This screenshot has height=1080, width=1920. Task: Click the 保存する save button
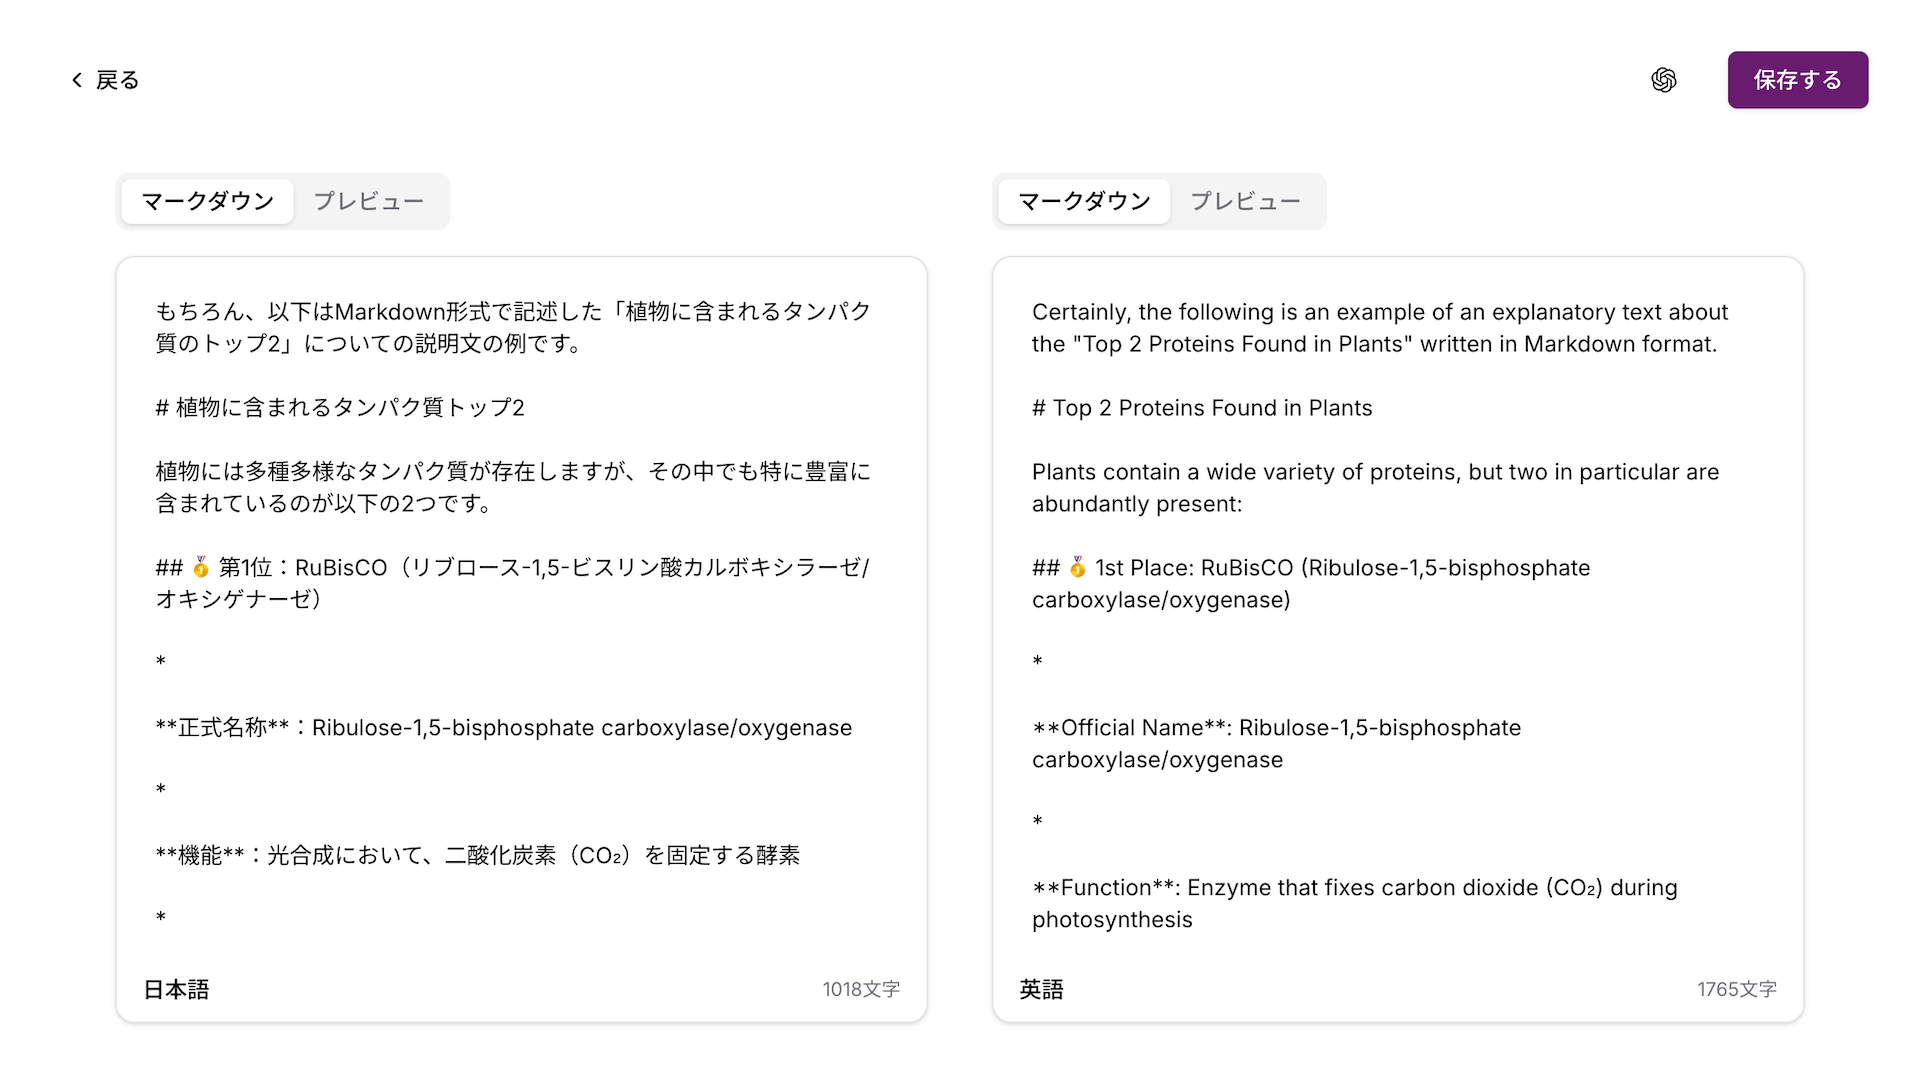[1797, 80]
